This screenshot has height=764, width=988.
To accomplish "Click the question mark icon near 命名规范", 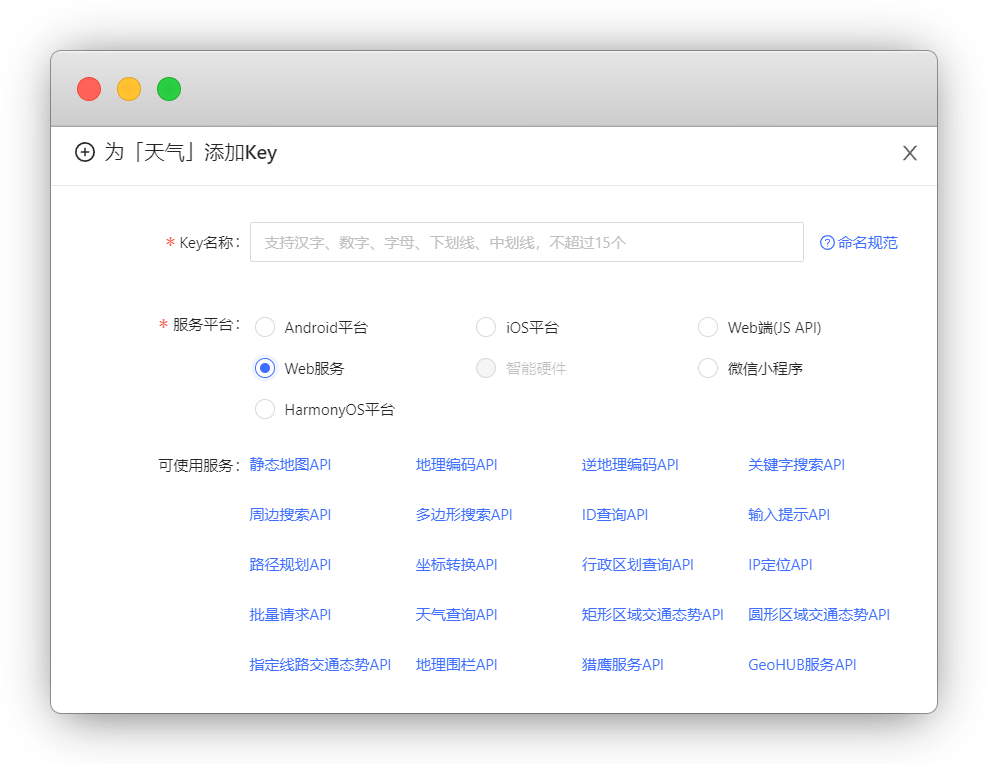I will tap(827, 243).
